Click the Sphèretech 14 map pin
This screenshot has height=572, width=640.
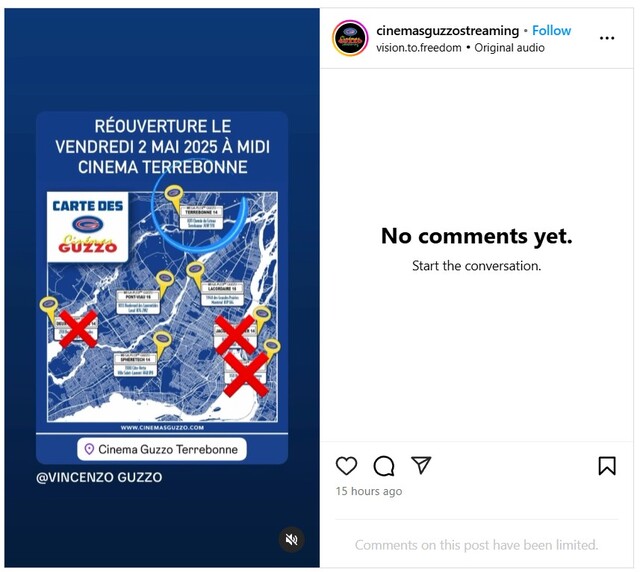162,343
